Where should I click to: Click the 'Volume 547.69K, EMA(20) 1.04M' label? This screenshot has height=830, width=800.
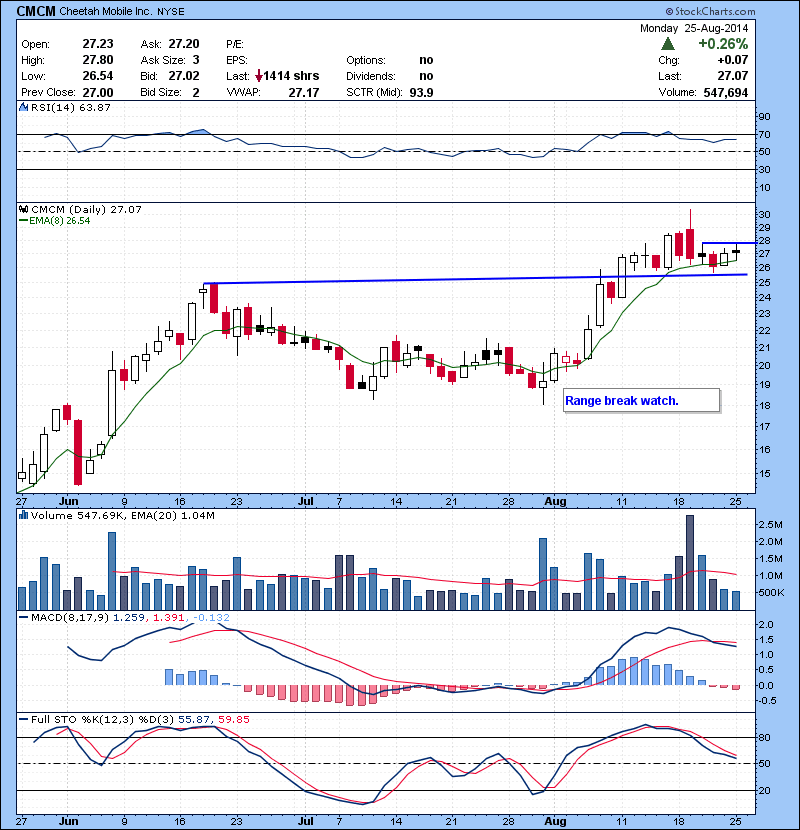pyautogui.click(x=123, y=515)
